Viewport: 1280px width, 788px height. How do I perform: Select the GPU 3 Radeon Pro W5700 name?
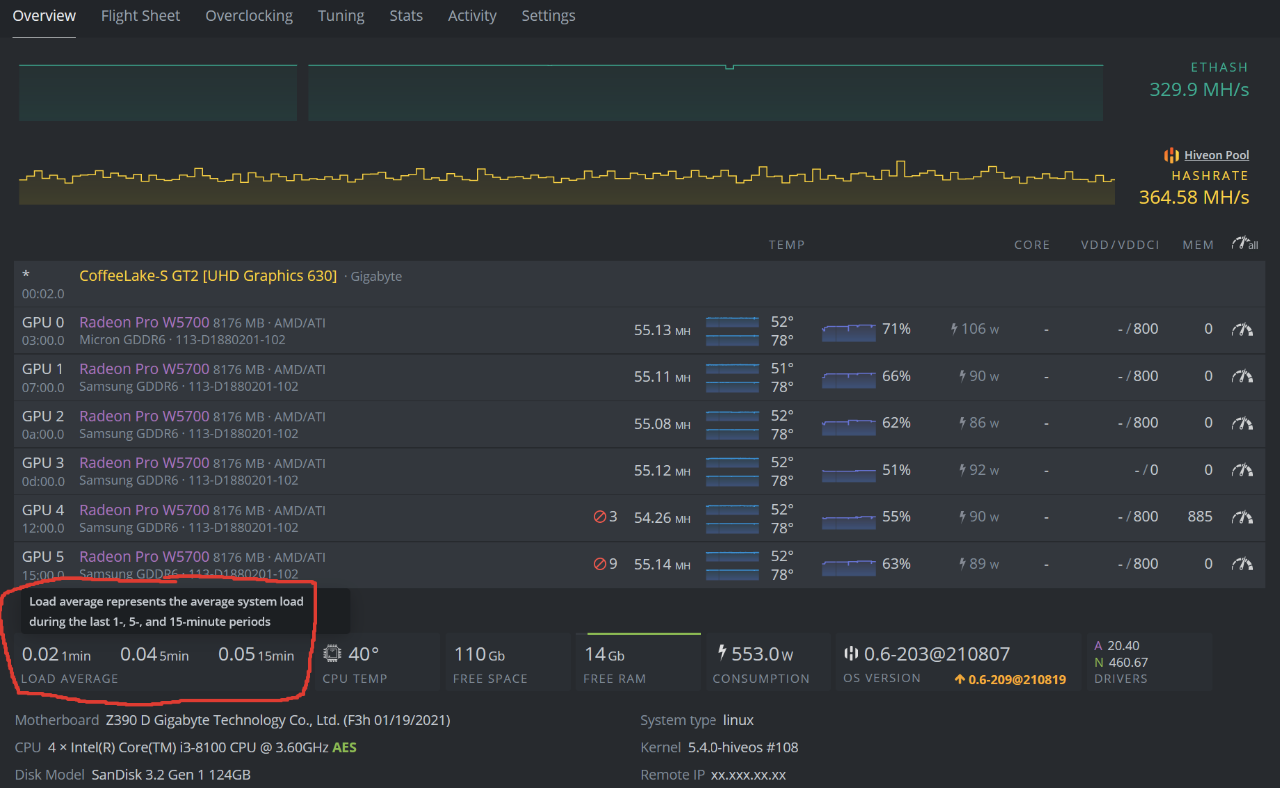click(x=144, y=463)
